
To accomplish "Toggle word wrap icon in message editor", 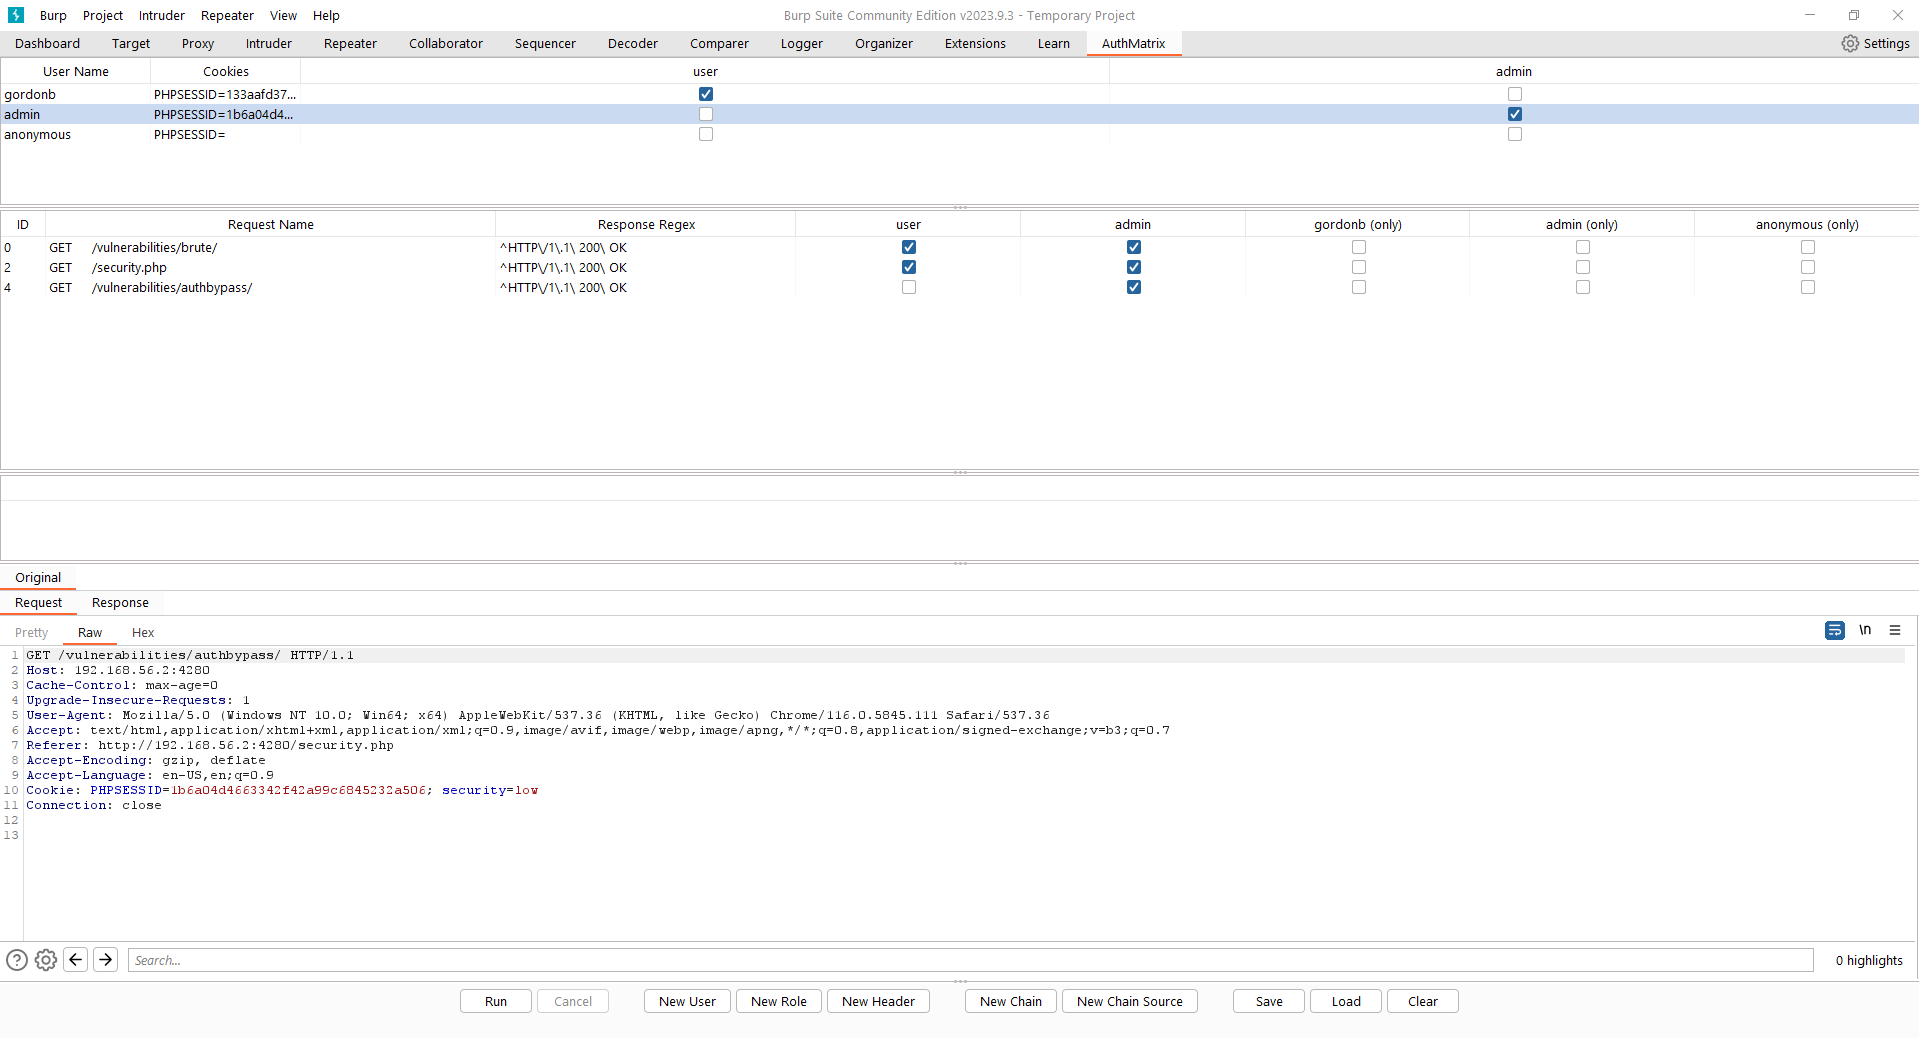I will click(1834, 630).
